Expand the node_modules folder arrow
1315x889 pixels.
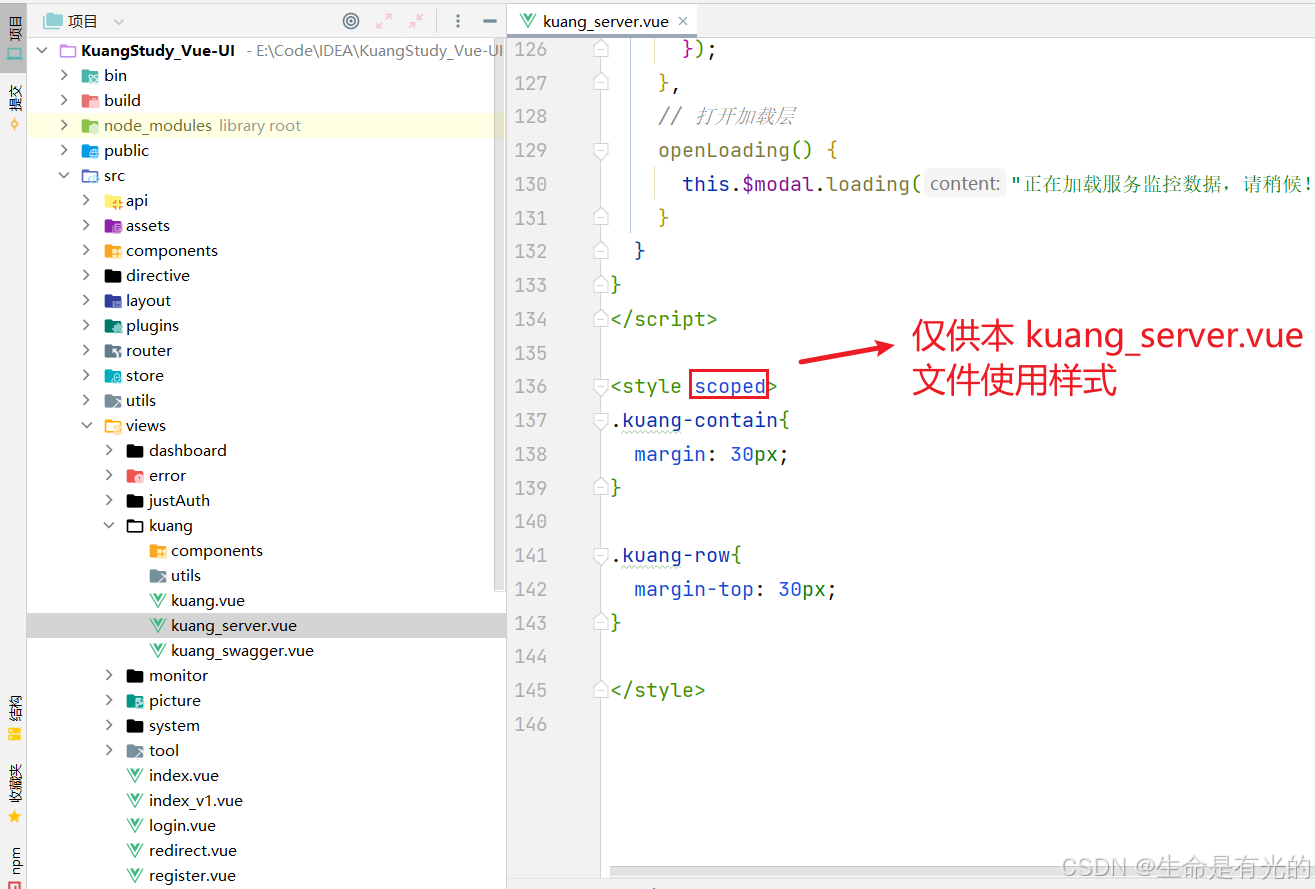click(64, 125)
